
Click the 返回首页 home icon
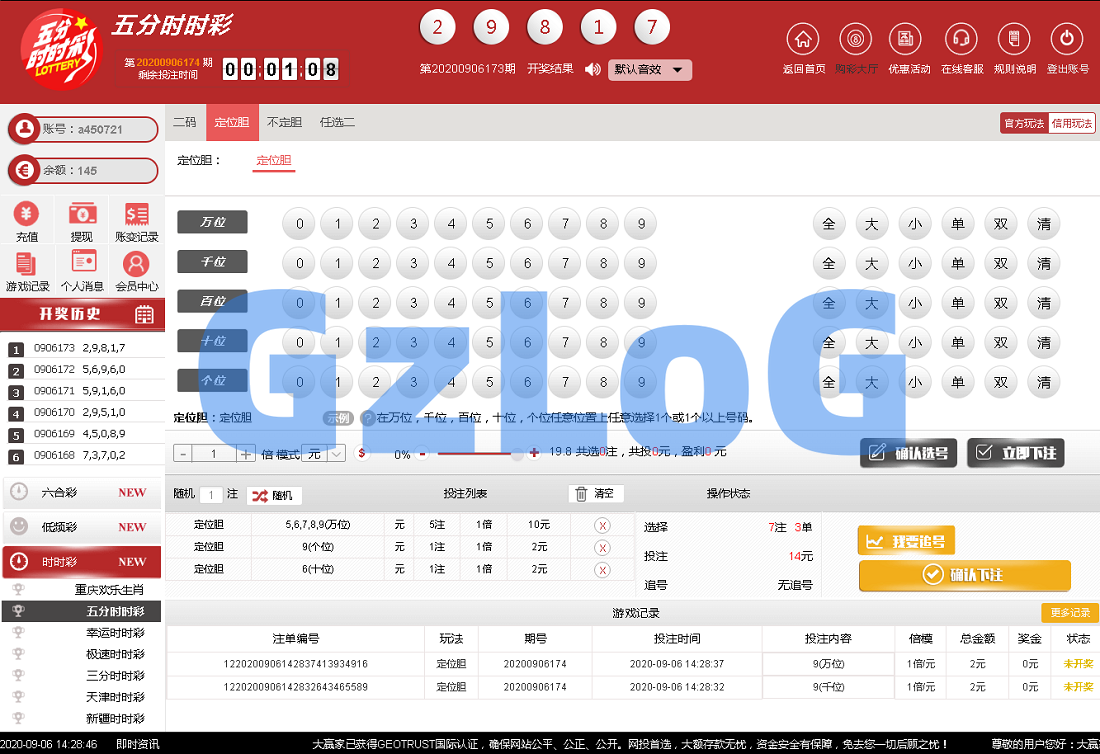(x=803, y=40)
